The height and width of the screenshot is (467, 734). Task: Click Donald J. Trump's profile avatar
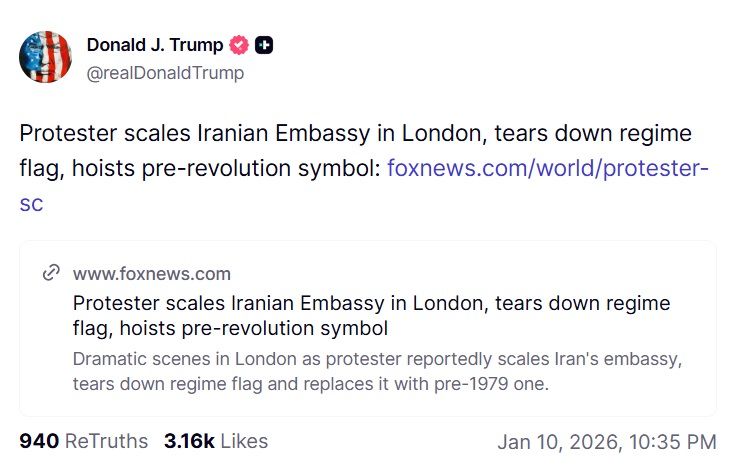click(x=45, y=56)
